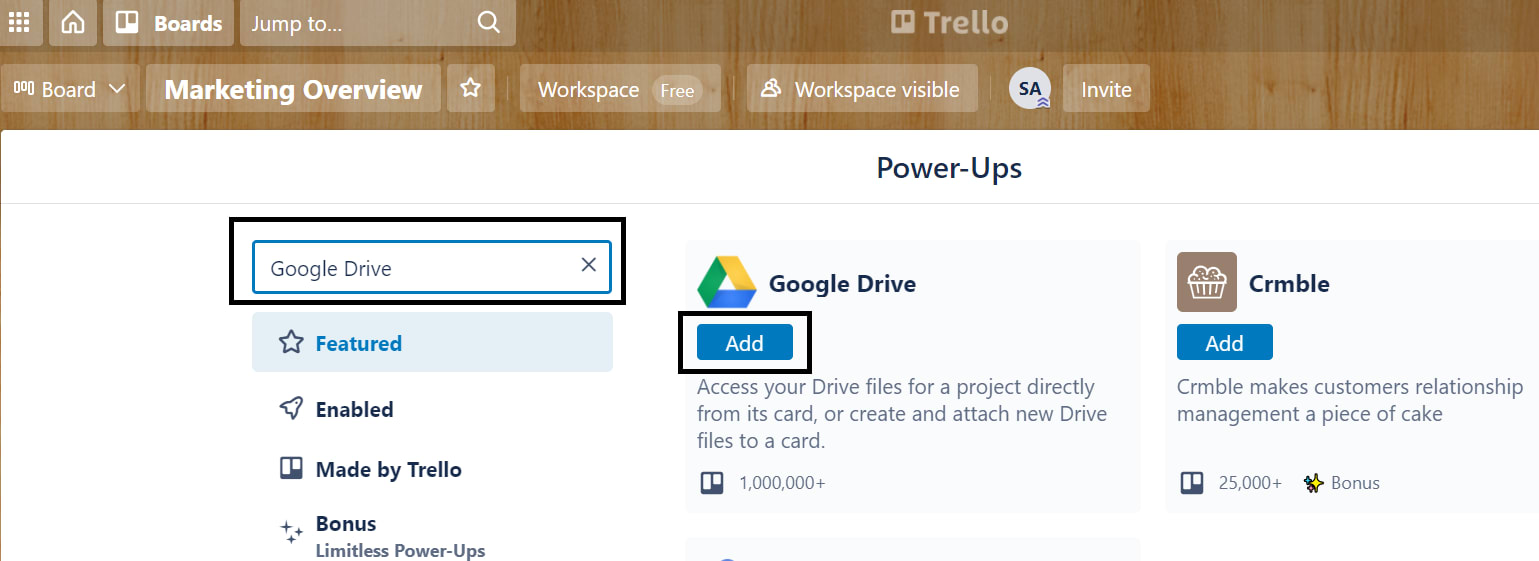Open the apps grid menu icon
This screenshot has height=561, width=1539.
tap(18, 22)
